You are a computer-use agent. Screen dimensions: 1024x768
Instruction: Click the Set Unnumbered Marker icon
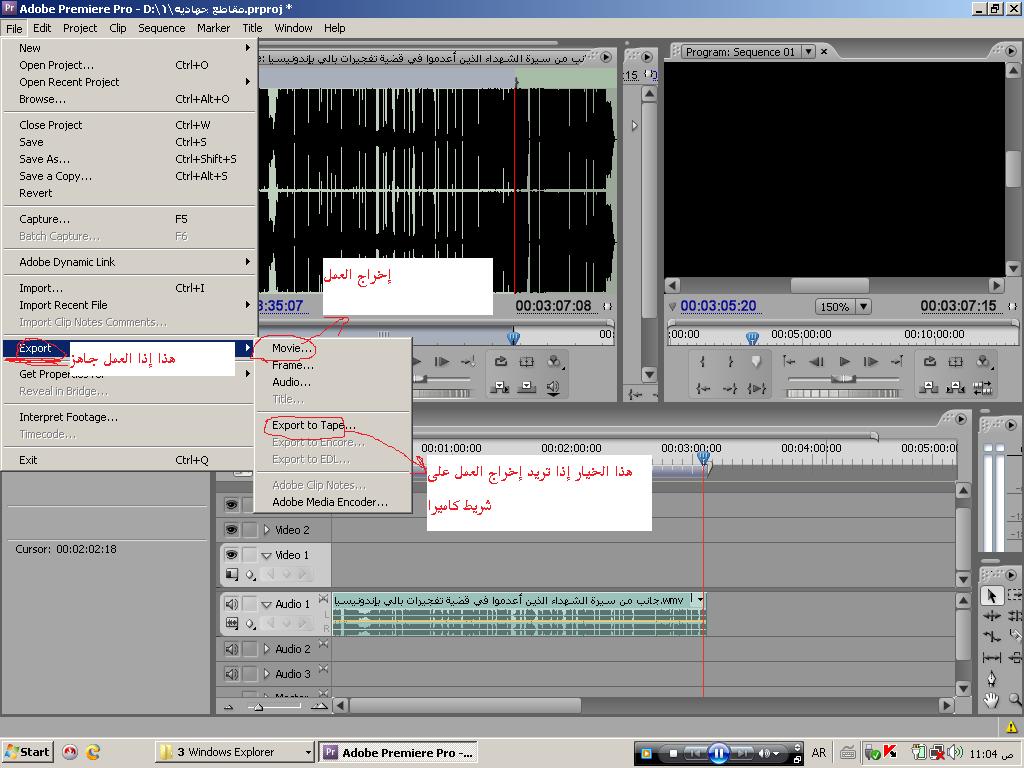[756, 362]
